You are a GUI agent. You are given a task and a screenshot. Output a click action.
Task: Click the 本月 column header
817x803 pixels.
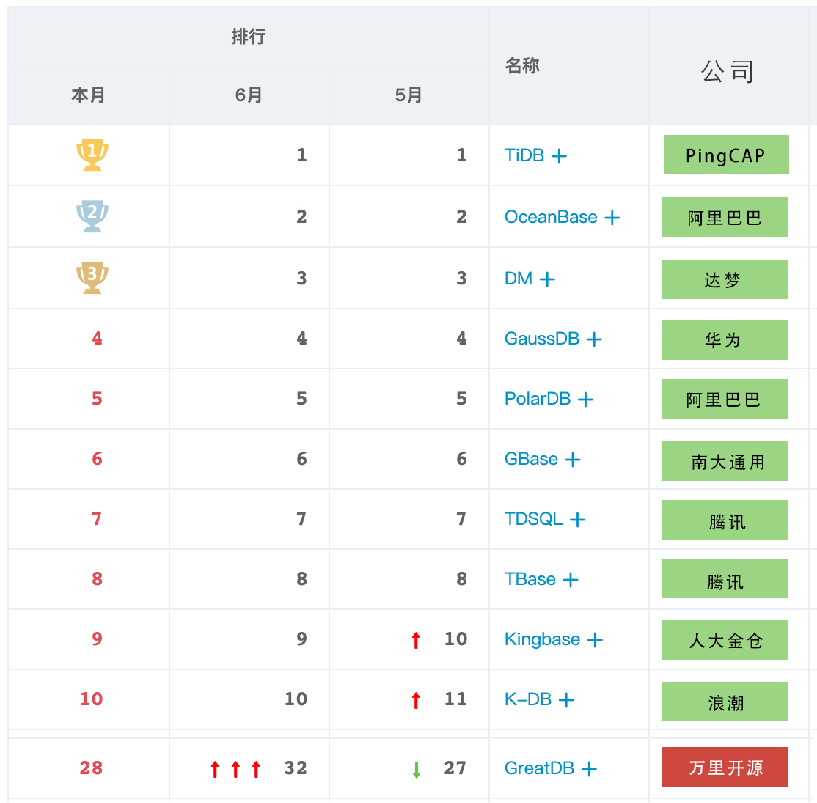tap(88, 96)
